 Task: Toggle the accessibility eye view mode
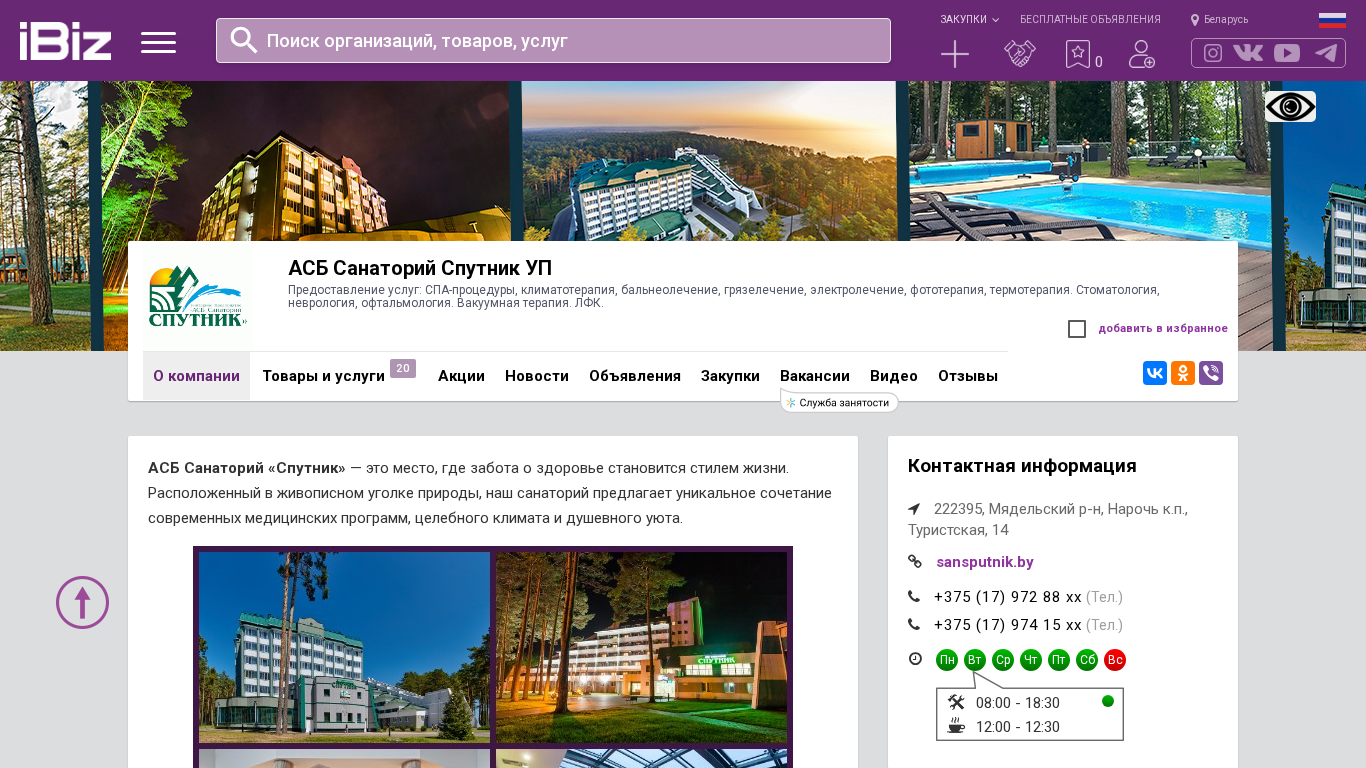pyautogui.click(x=1290, y=106)
